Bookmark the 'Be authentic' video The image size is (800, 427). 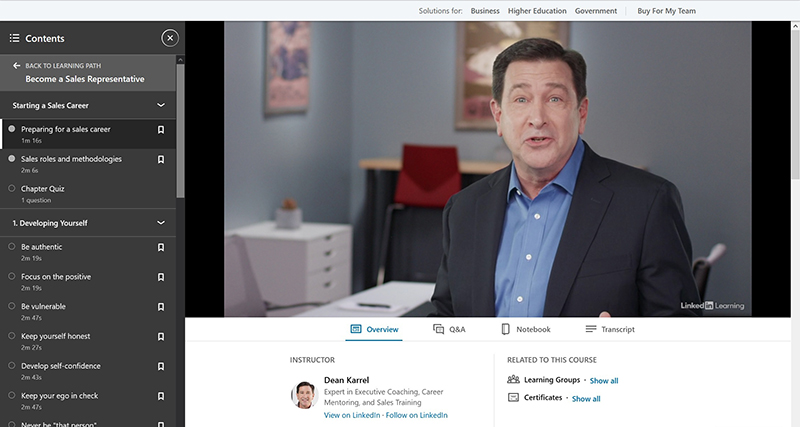pos(161,247)
